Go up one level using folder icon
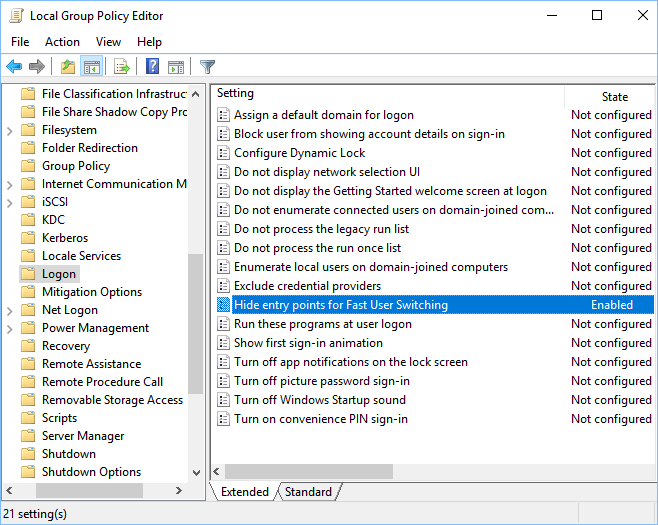This screenshot has height=525, width=658. click(67, 67)
